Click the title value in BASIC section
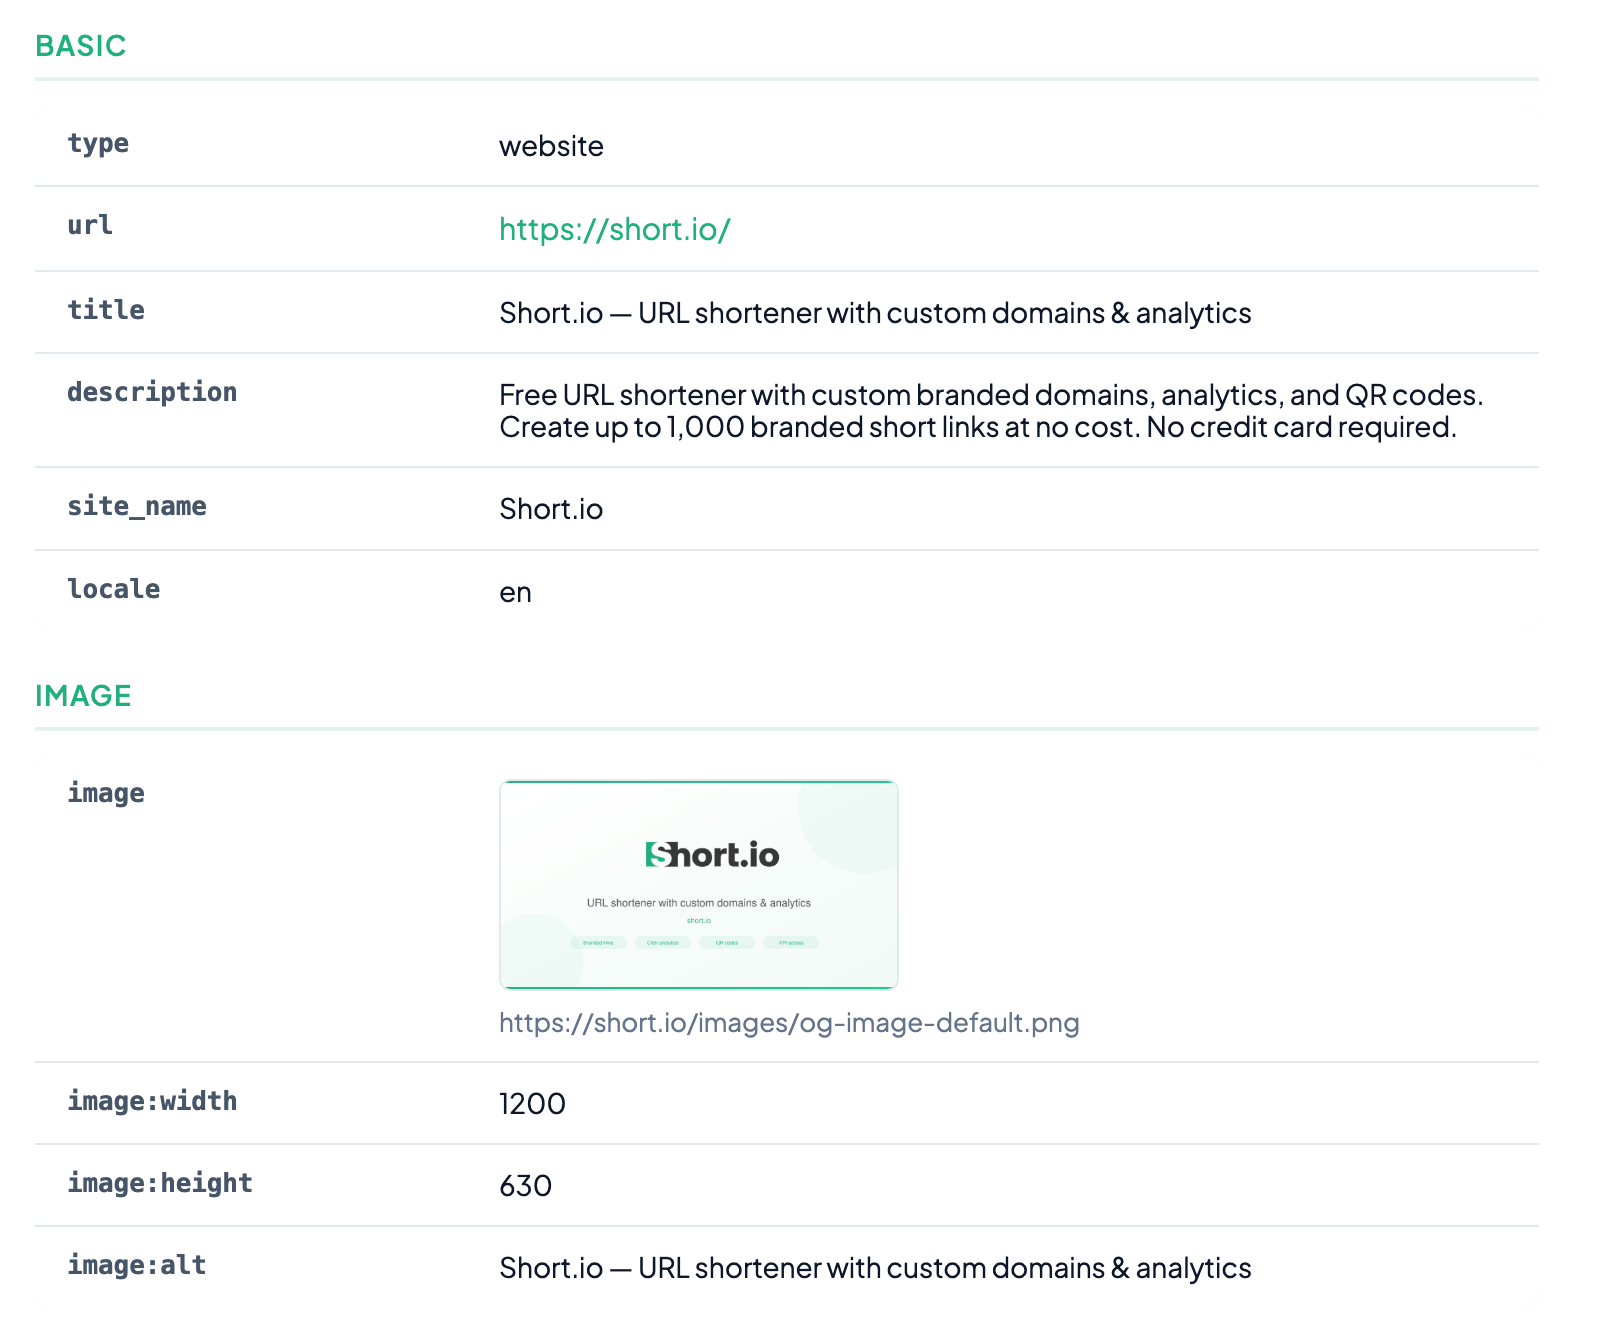1598x1330 pixels. pyautogui.click(x=874, y=313)
